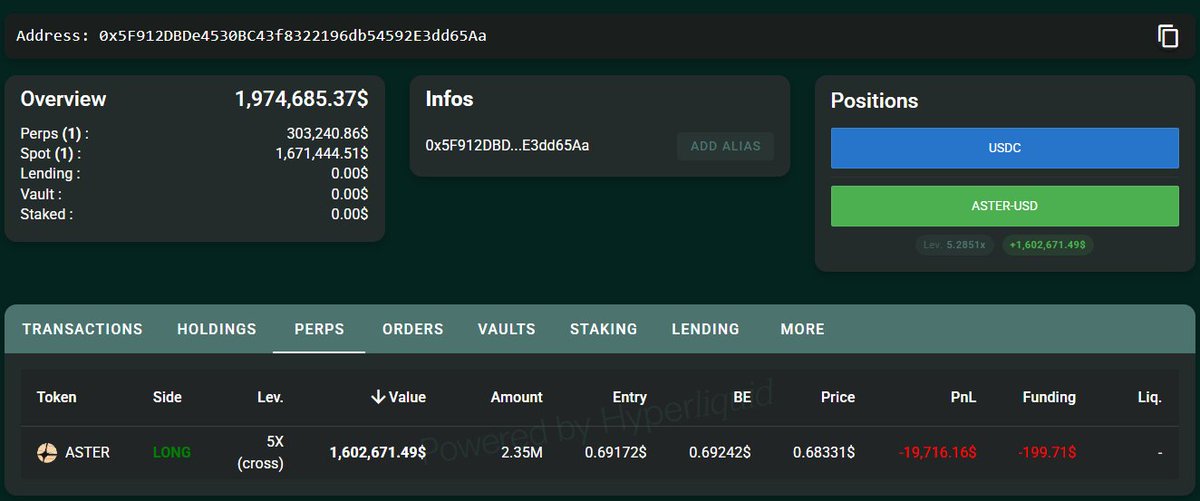Sort by Value using the down arrow
Viewport: 1200px width, 501px height.
tap(378, 397)
